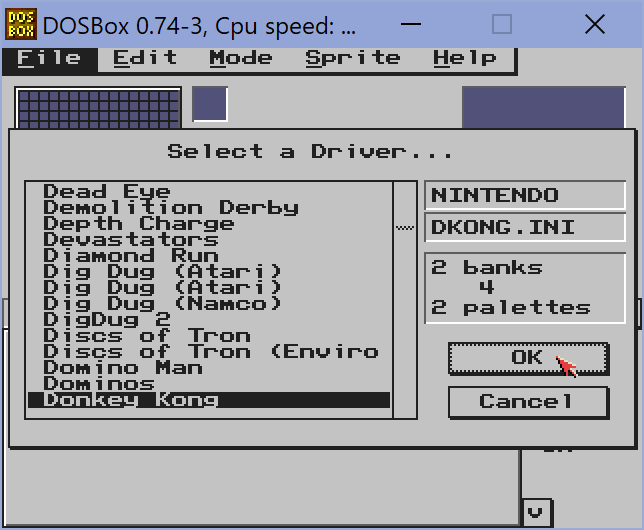Pick Domino Man driver
This screenshot has width=644, height=530.
[x=209, y=368]
